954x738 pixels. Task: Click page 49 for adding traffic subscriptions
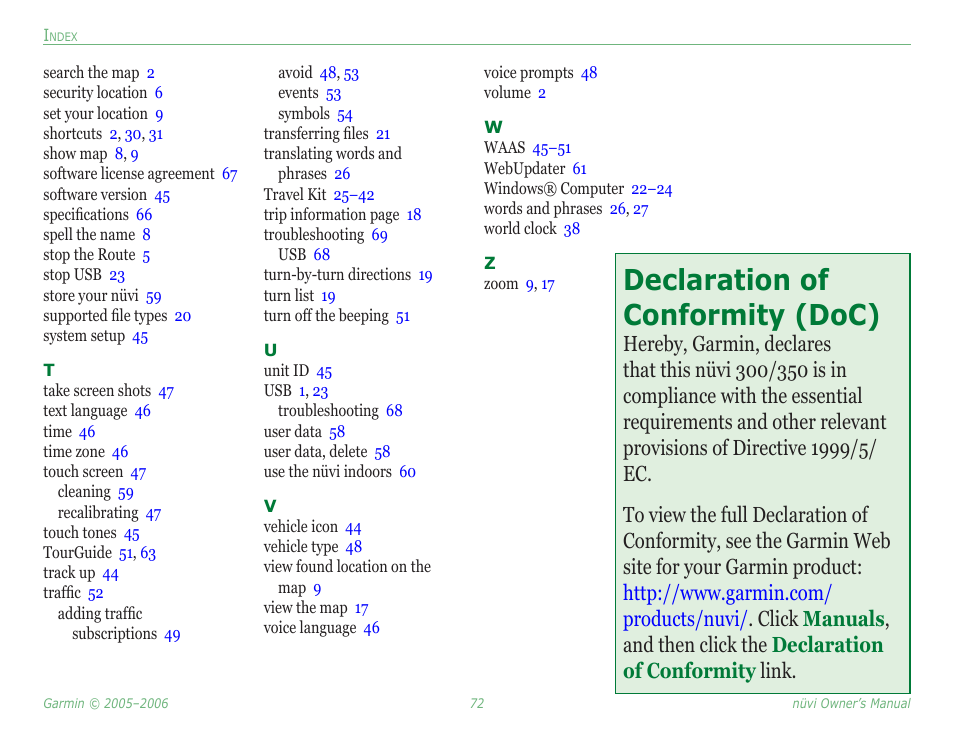172,635
